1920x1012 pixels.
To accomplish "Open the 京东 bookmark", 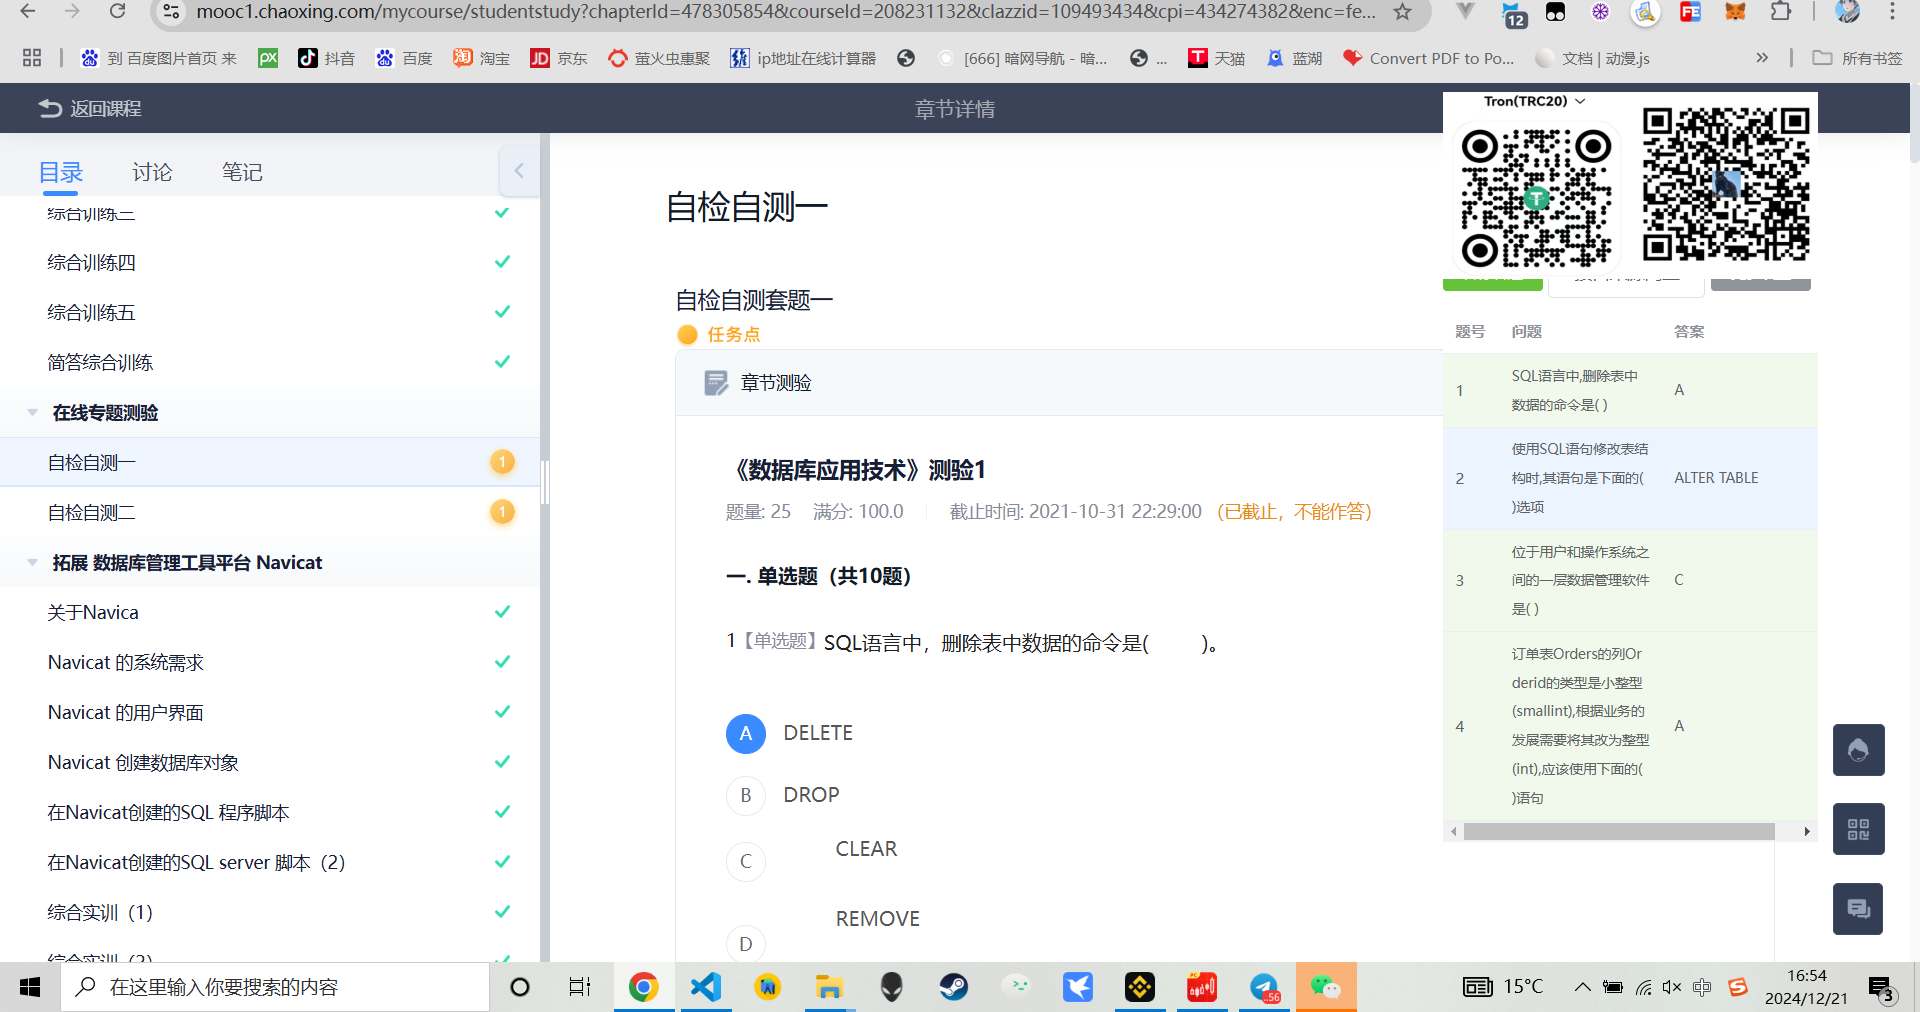I will click(559, 58).
